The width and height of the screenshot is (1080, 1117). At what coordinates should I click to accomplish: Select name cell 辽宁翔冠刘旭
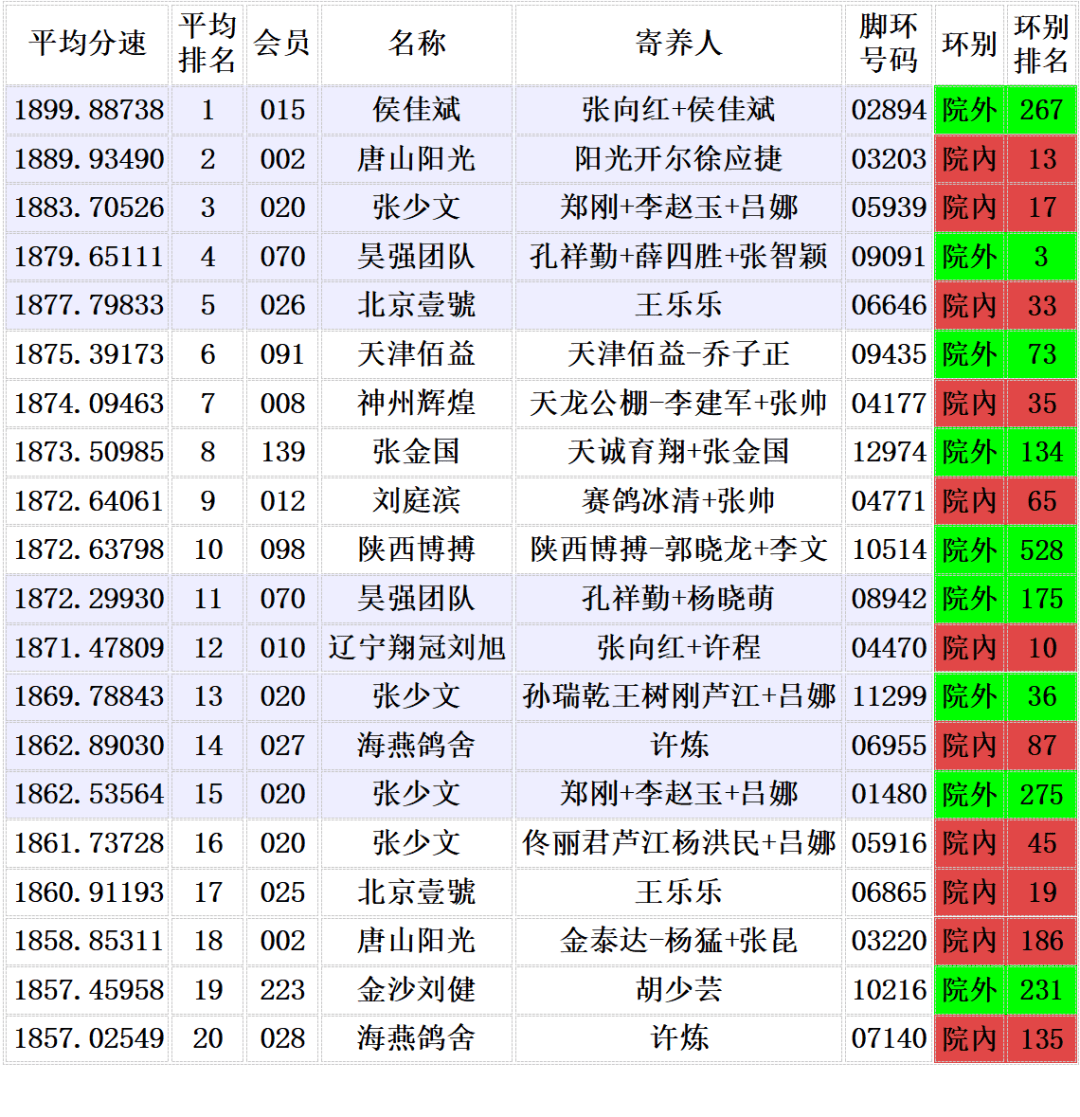point(417,648)
